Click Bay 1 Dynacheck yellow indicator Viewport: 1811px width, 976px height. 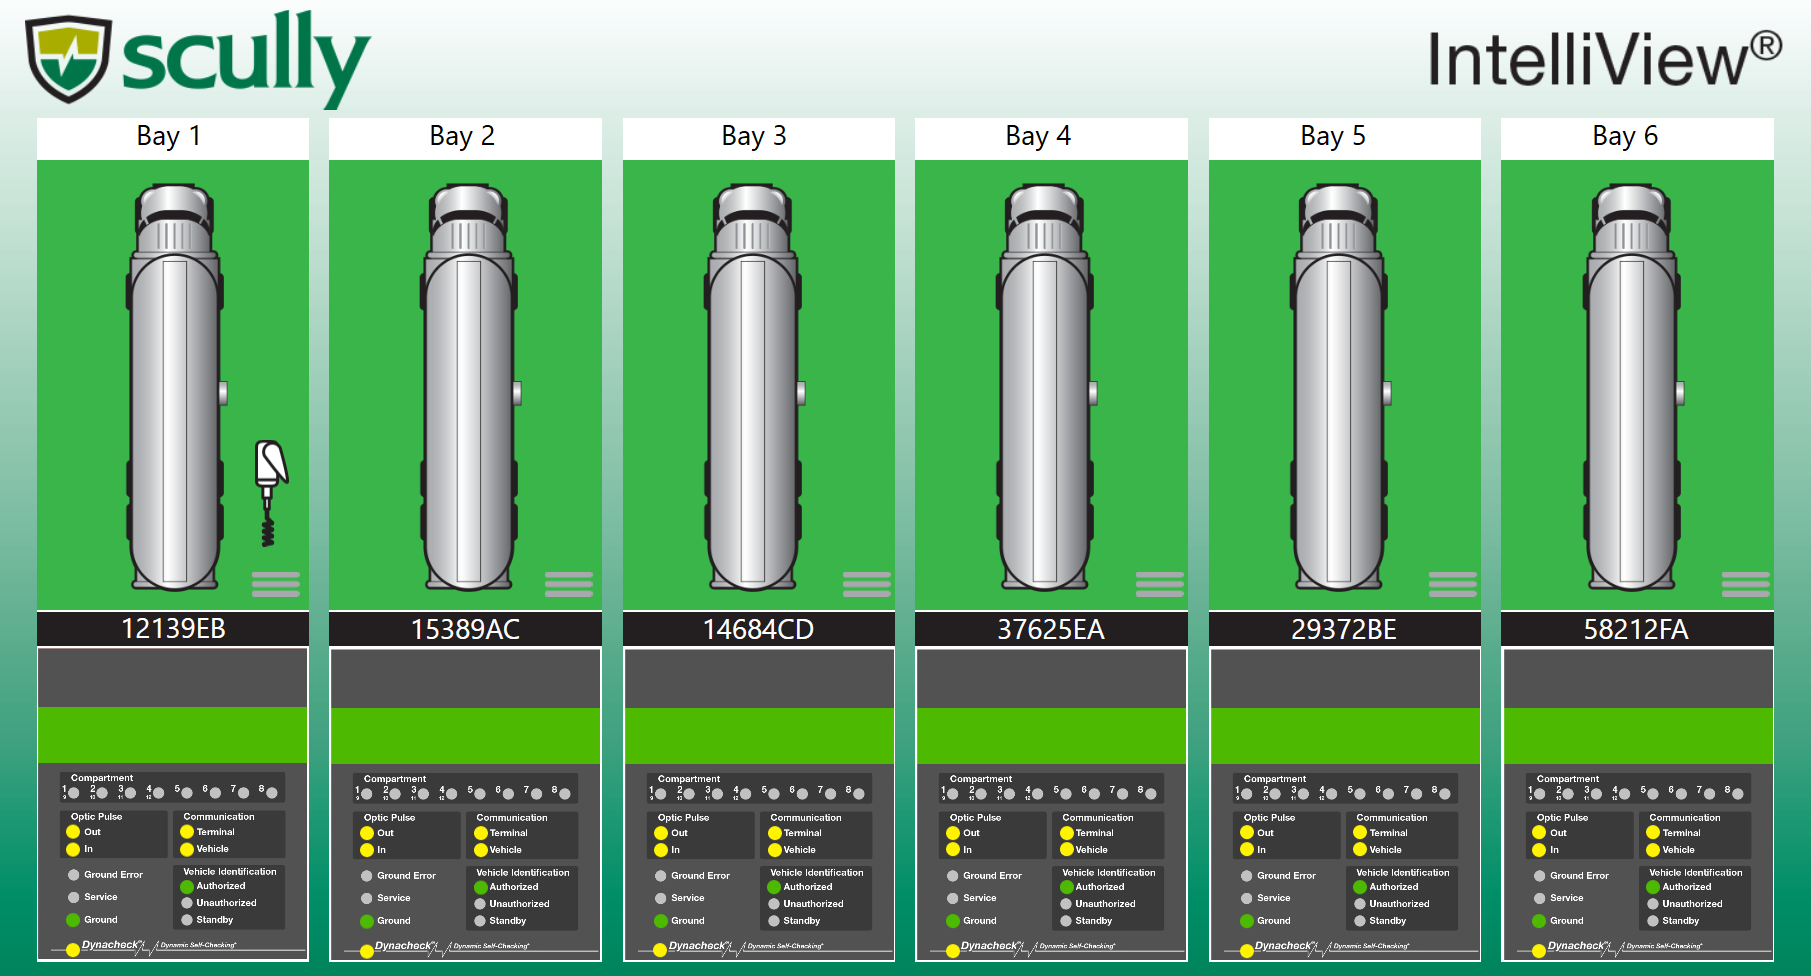[x=73, y=949]
